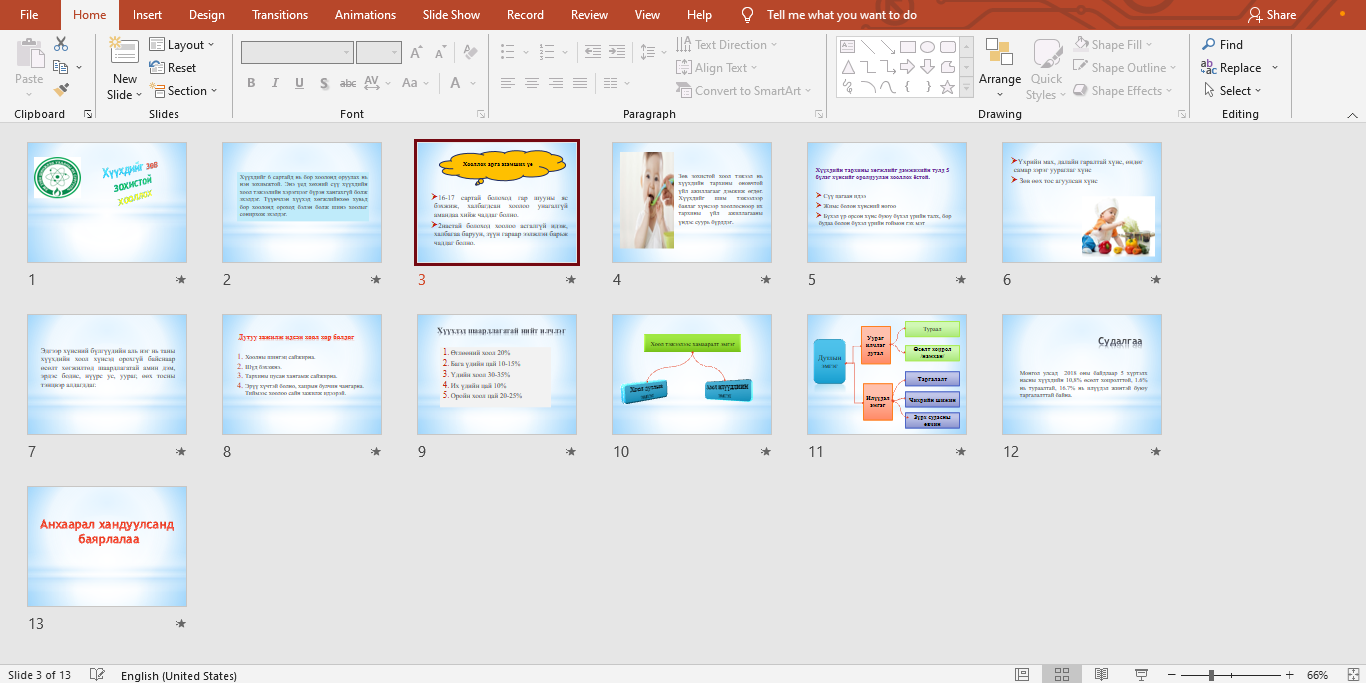This screenshot has width=1366, height=683.
Task: Open the Transitions ribbon tab
Action: tap(280, 15)
